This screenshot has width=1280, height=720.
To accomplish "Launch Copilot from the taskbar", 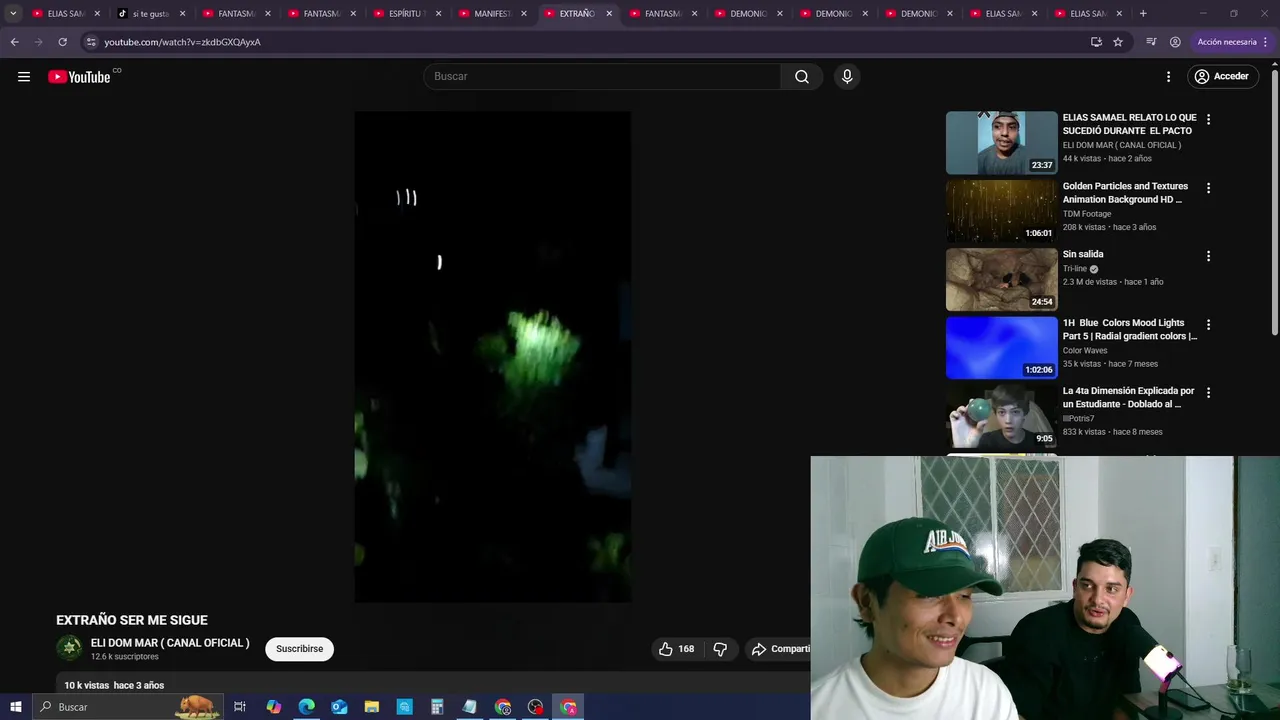I will tap(274, 707).
